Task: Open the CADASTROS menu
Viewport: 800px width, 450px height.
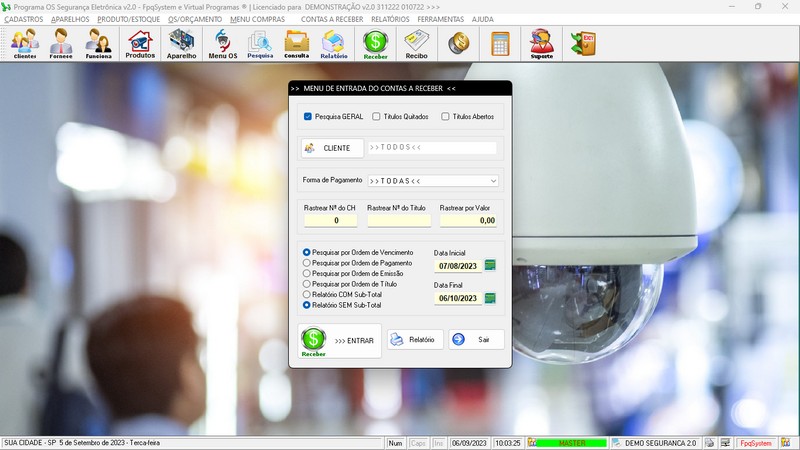Action: click(x=23, y=19)
